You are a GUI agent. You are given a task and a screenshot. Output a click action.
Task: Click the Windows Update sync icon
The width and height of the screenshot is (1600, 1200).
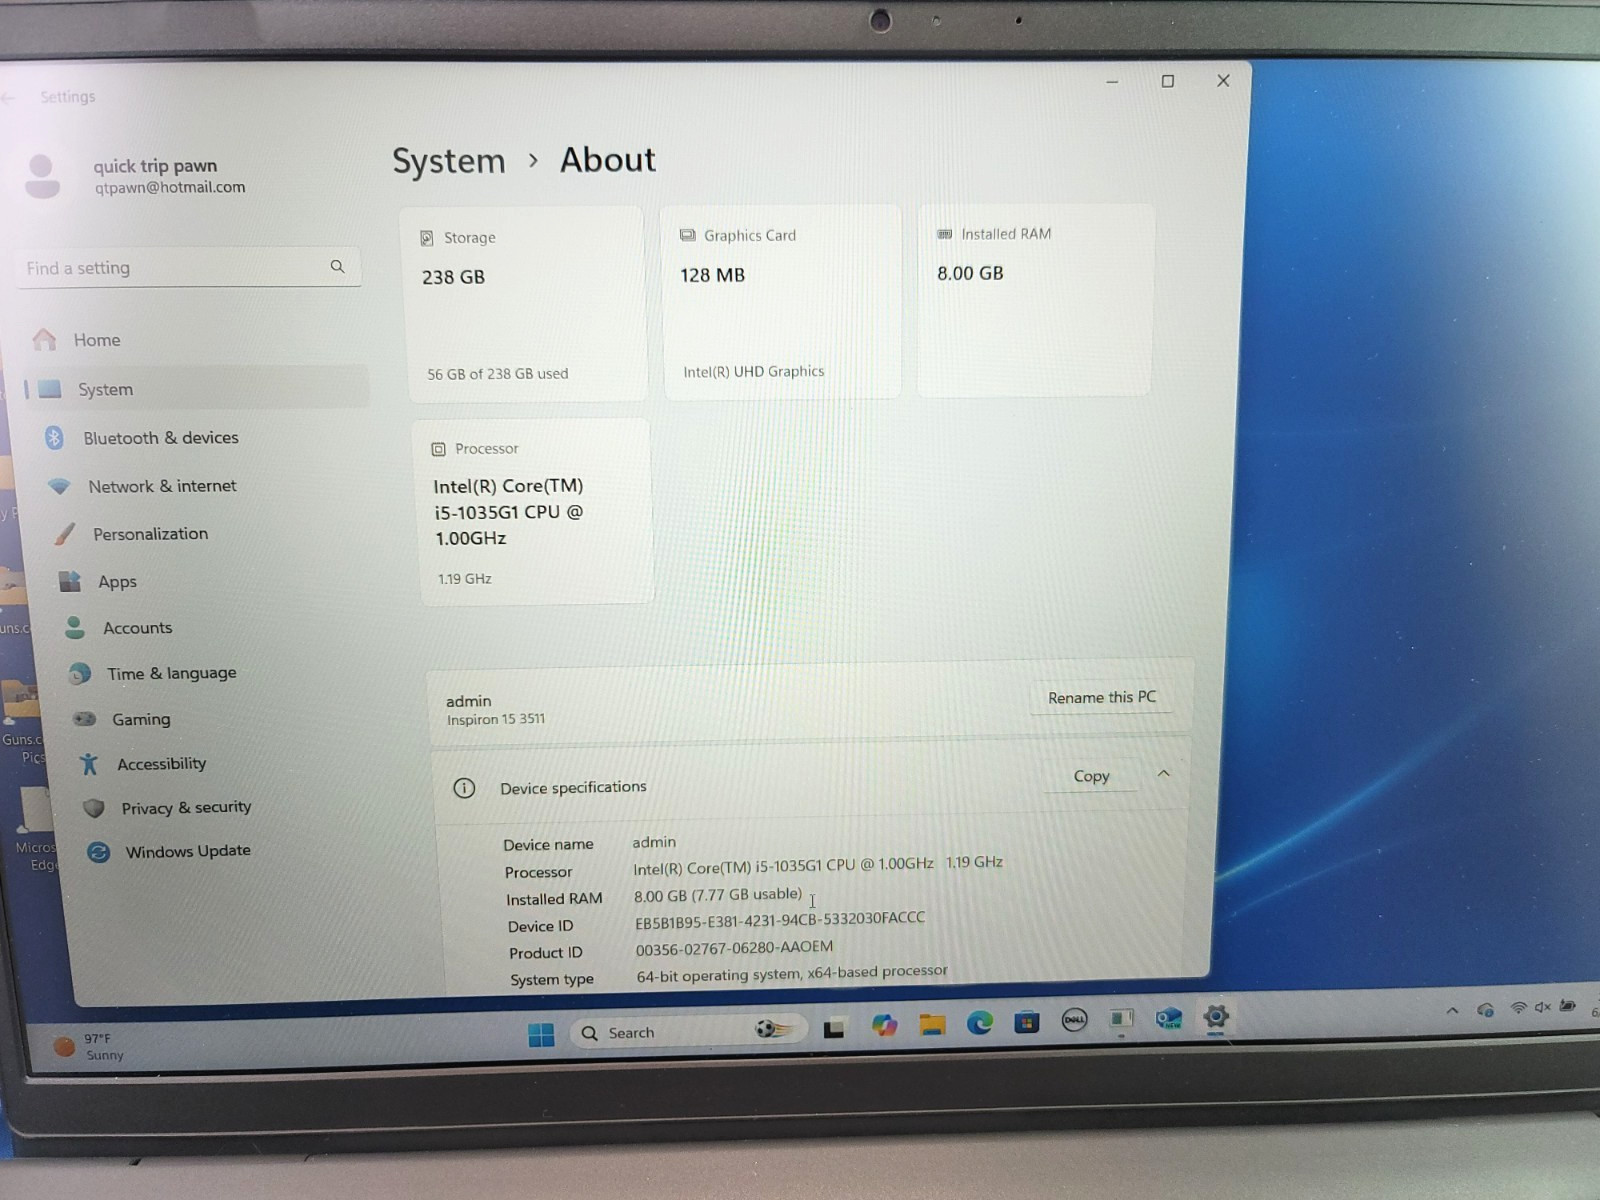(x=98, y=852)
